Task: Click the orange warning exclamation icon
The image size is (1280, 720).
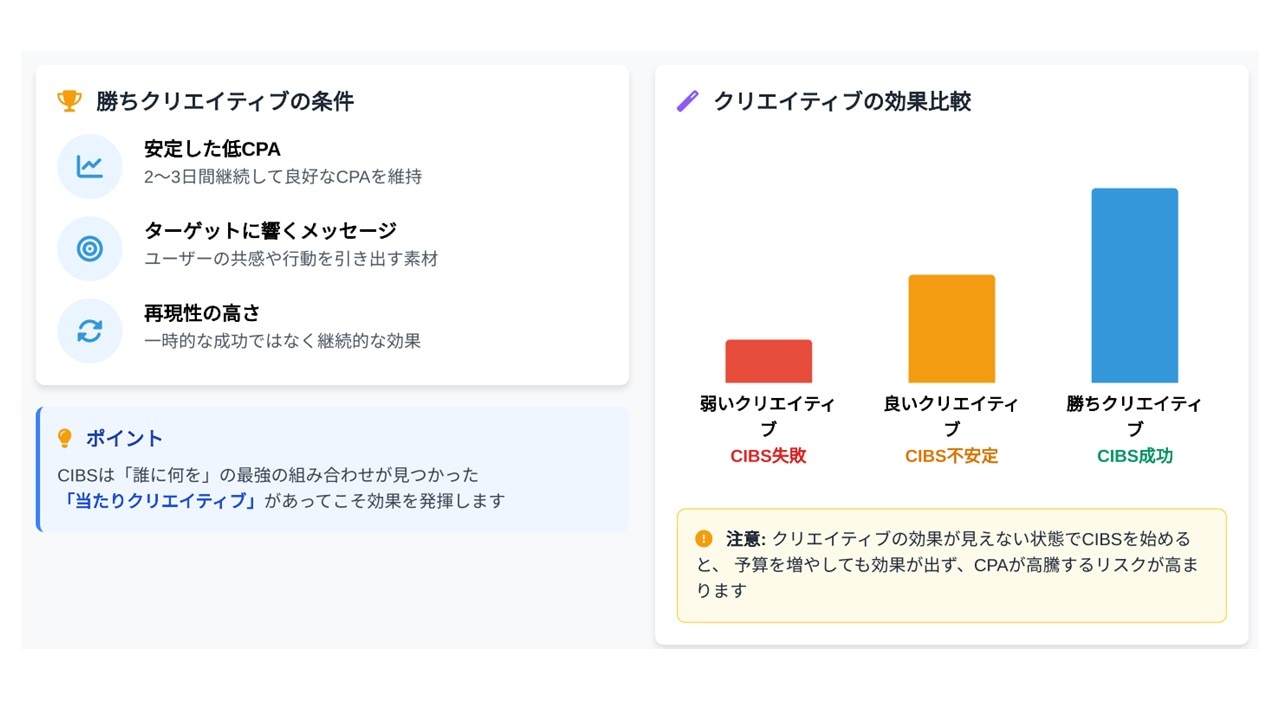Action: coord(704,539)
